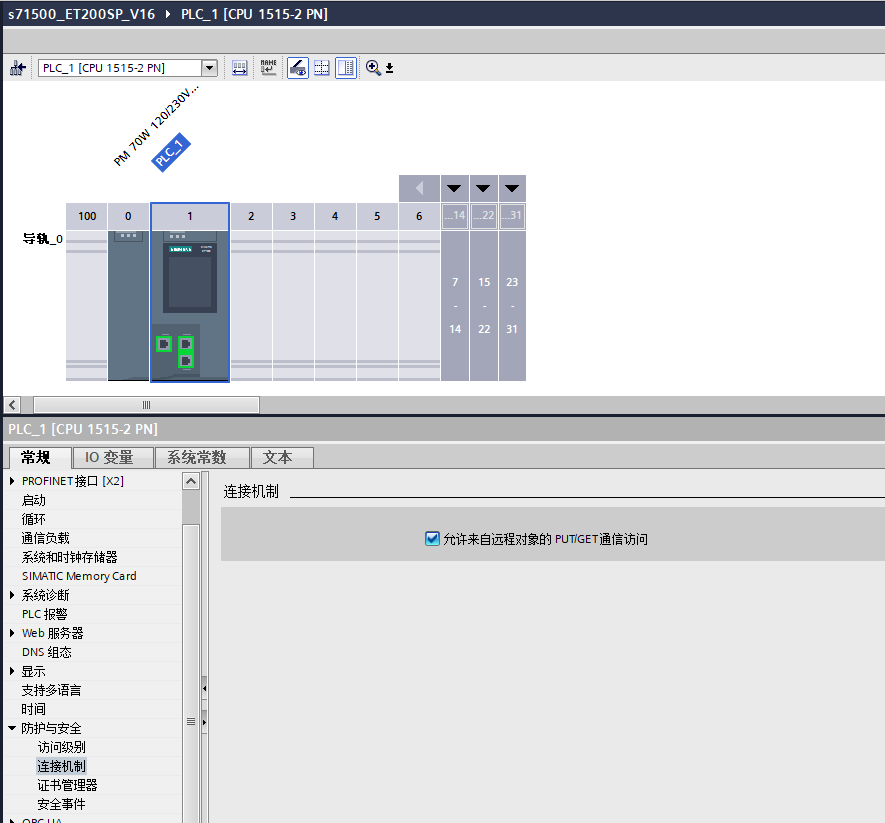Toggle the NAME module labels icon
The width and height of the screenshot is (885, 823).
[269, 68]
